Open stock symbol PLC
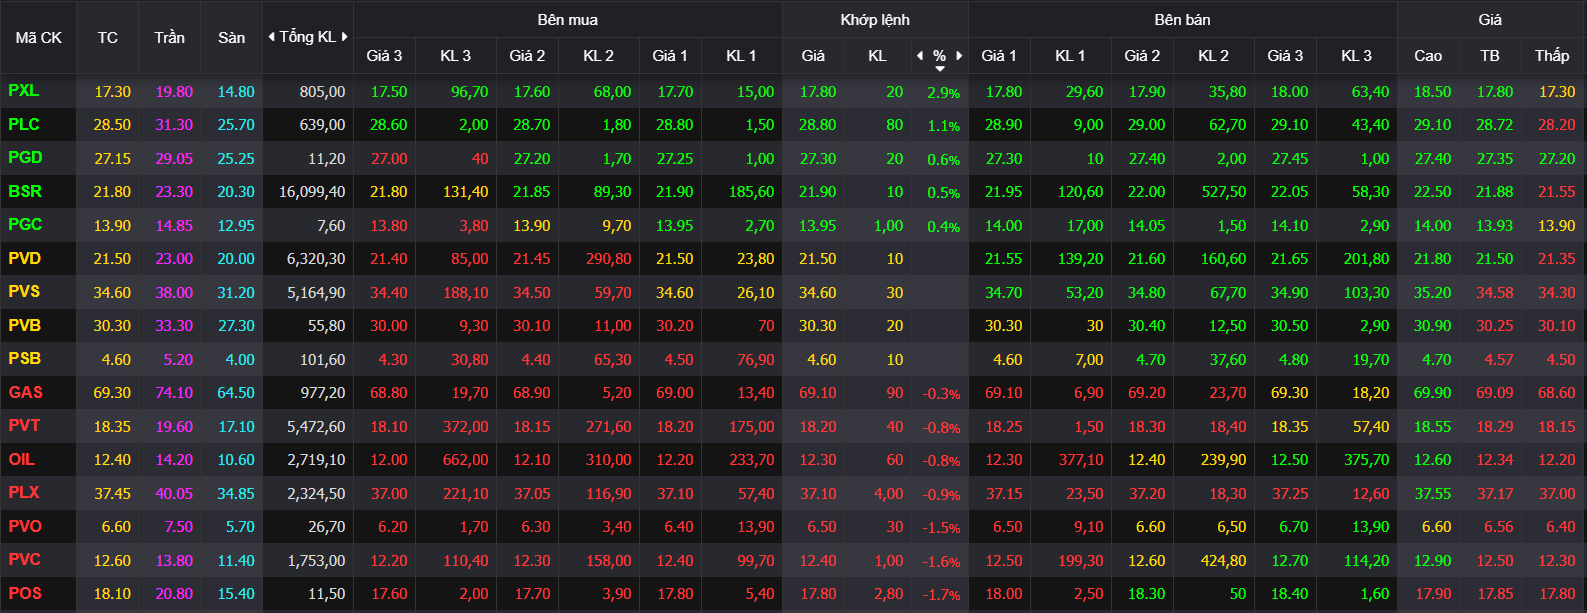The image size is (1587, 613). 24,125
